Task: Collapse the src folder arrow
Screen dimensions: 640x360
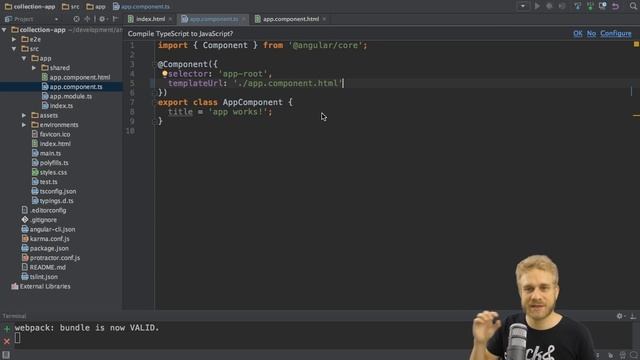Action: (14, 49)
